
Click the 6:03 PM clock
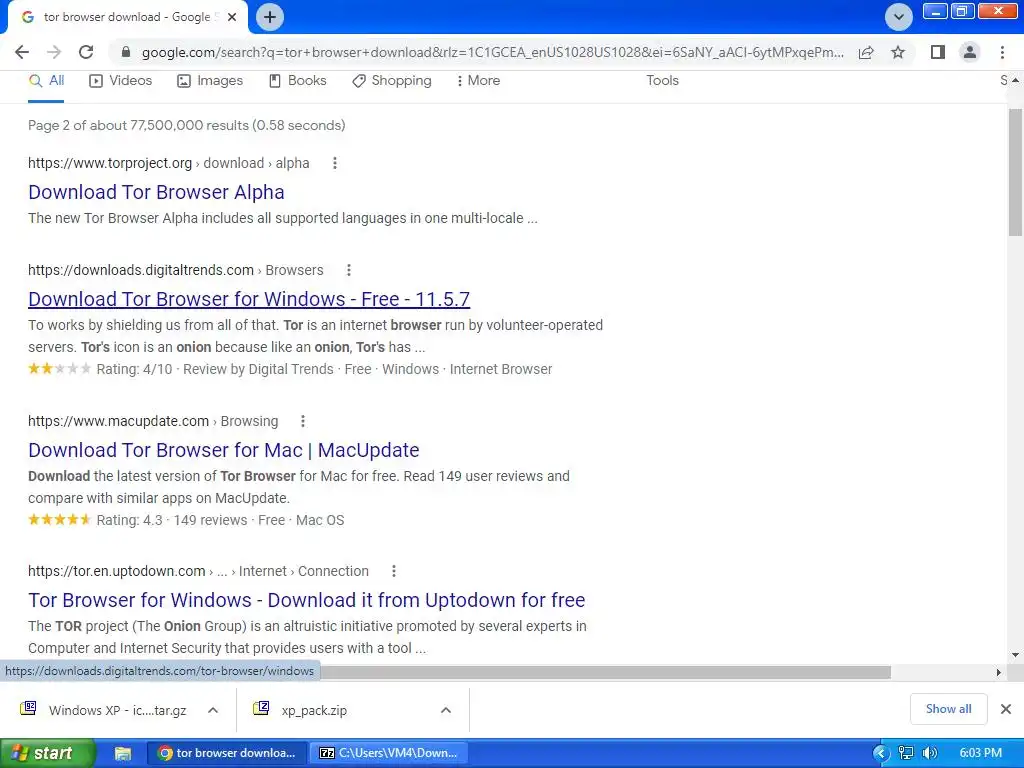point(980,753)
